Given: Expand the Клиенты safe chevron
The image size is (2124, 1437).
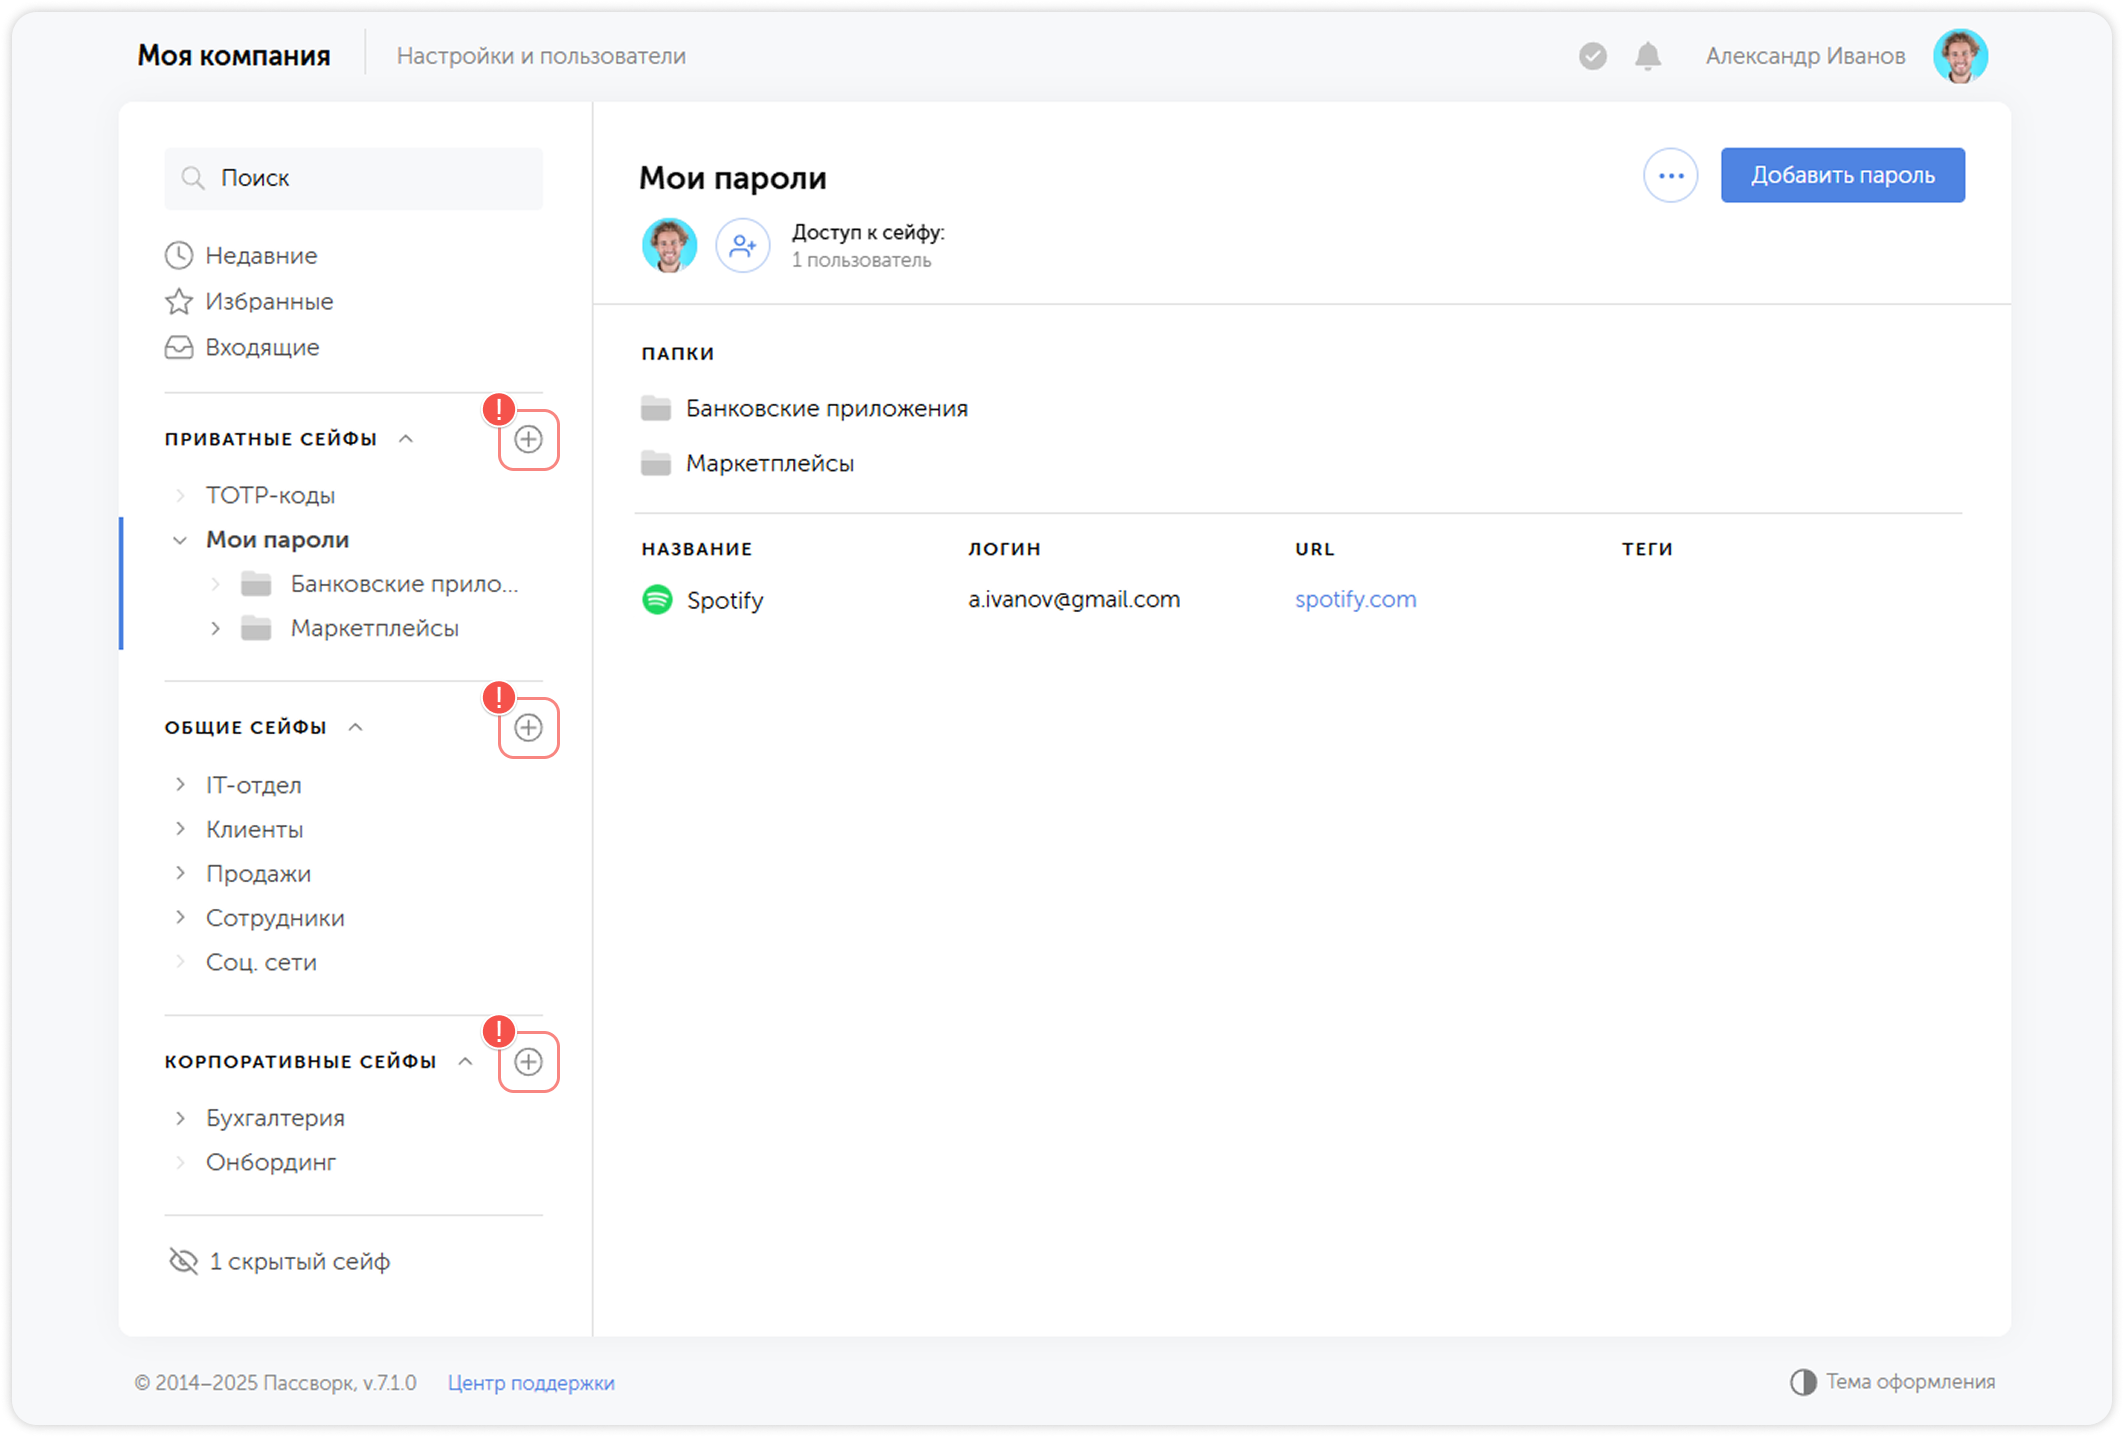Looking at the screenshot, I should (180, 829).
